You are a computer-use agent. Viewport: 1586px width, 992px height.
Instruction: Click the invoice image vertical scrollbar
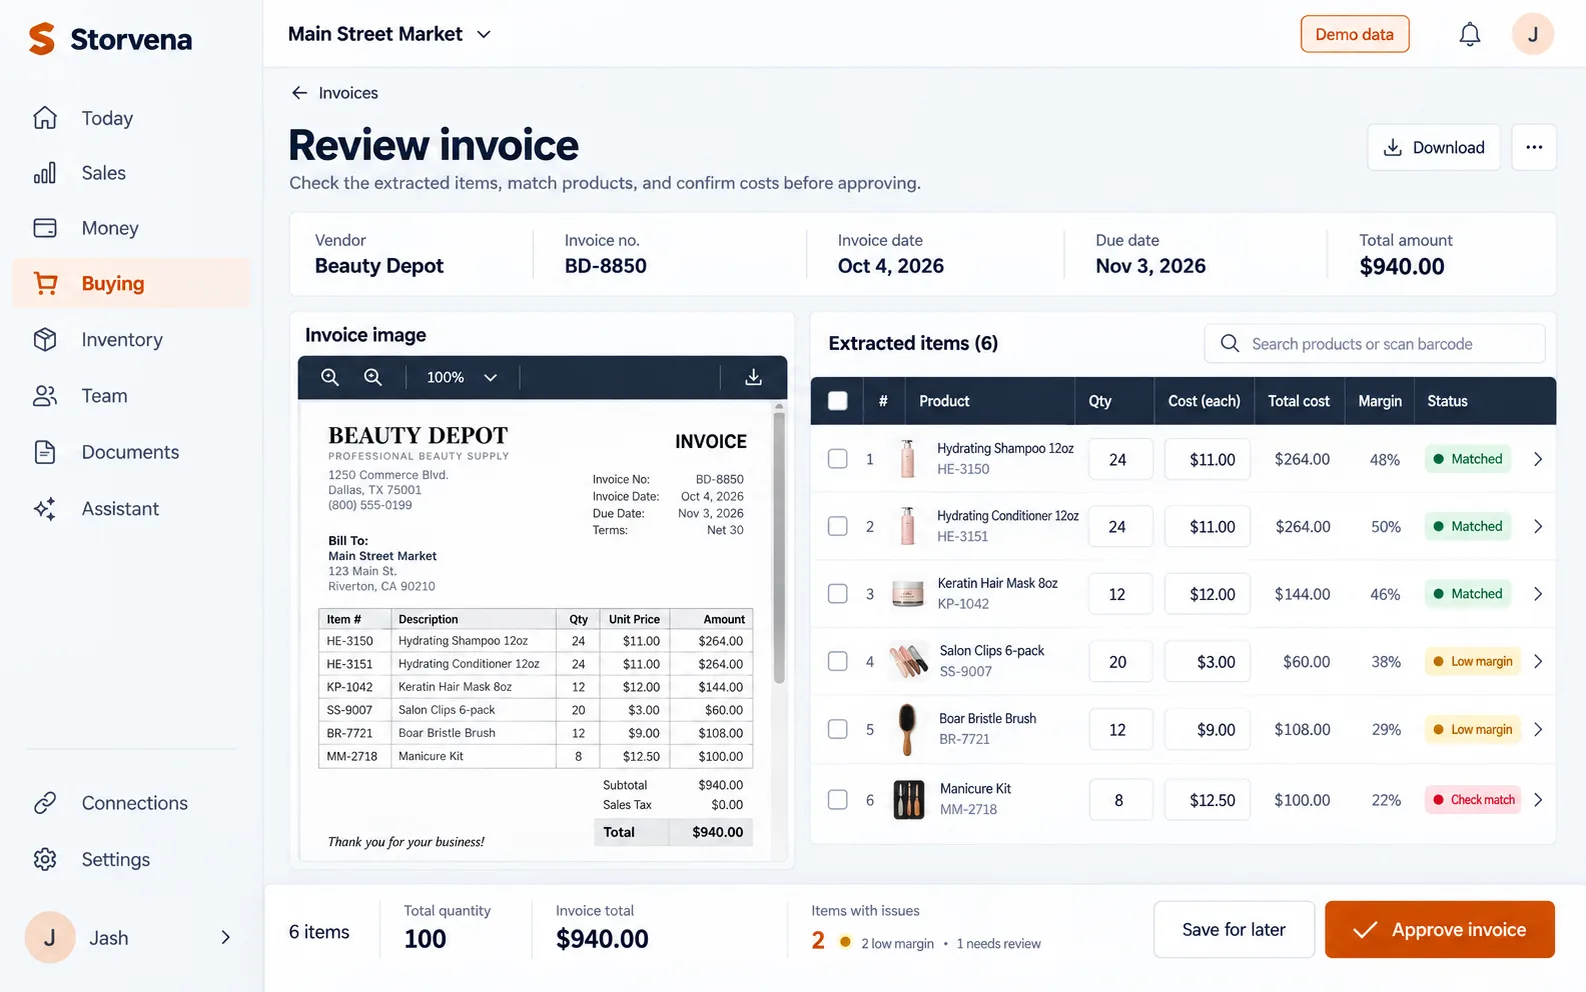[x=779, y=548]
